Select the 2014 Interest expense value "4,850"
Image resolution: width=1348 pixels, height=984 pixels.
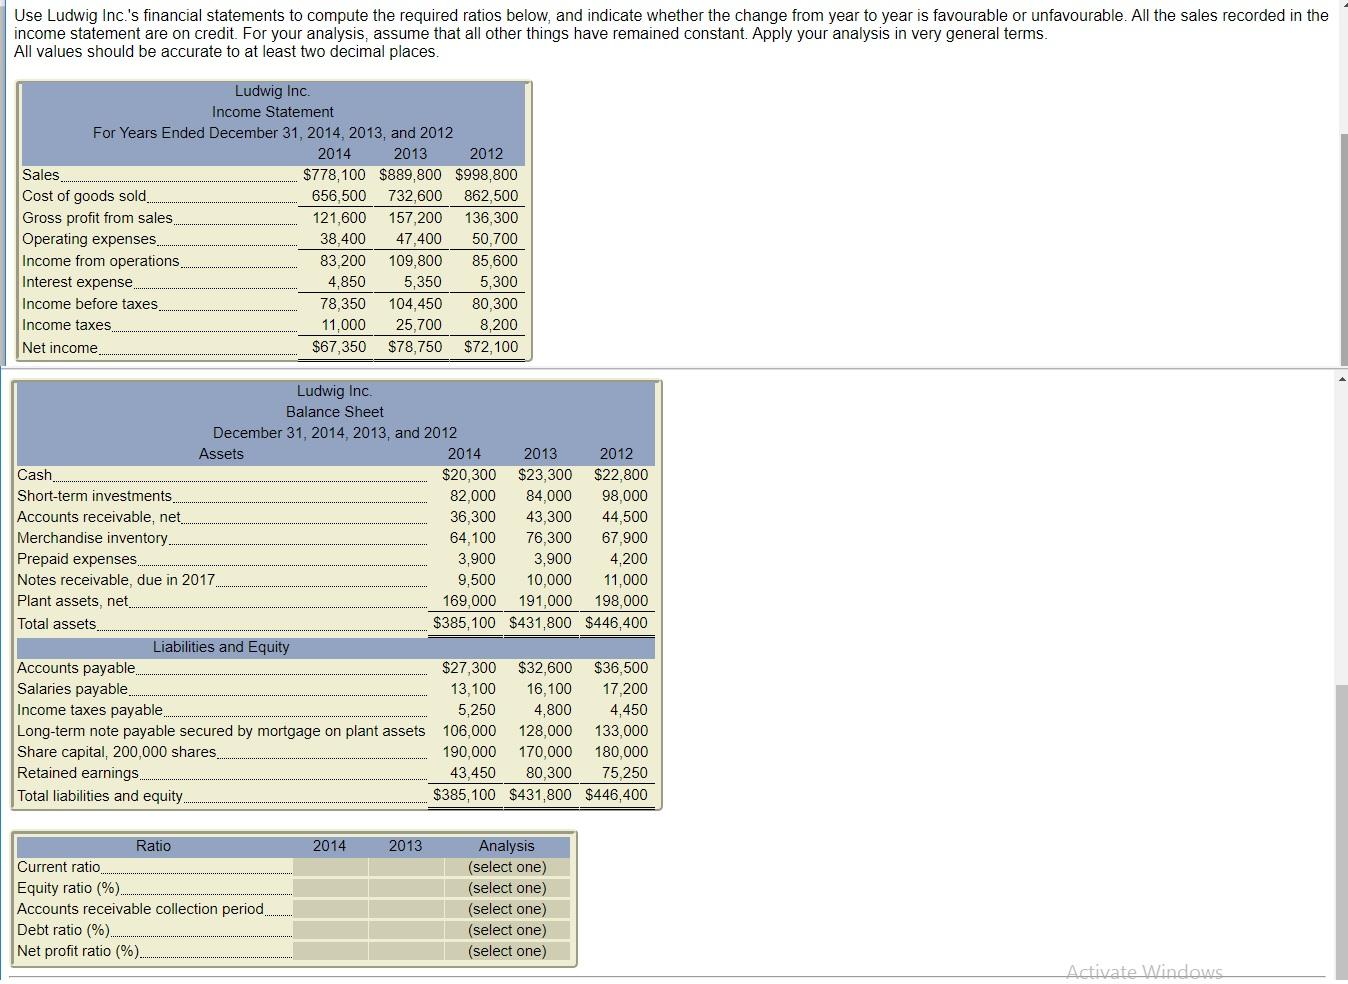(347, 282)
